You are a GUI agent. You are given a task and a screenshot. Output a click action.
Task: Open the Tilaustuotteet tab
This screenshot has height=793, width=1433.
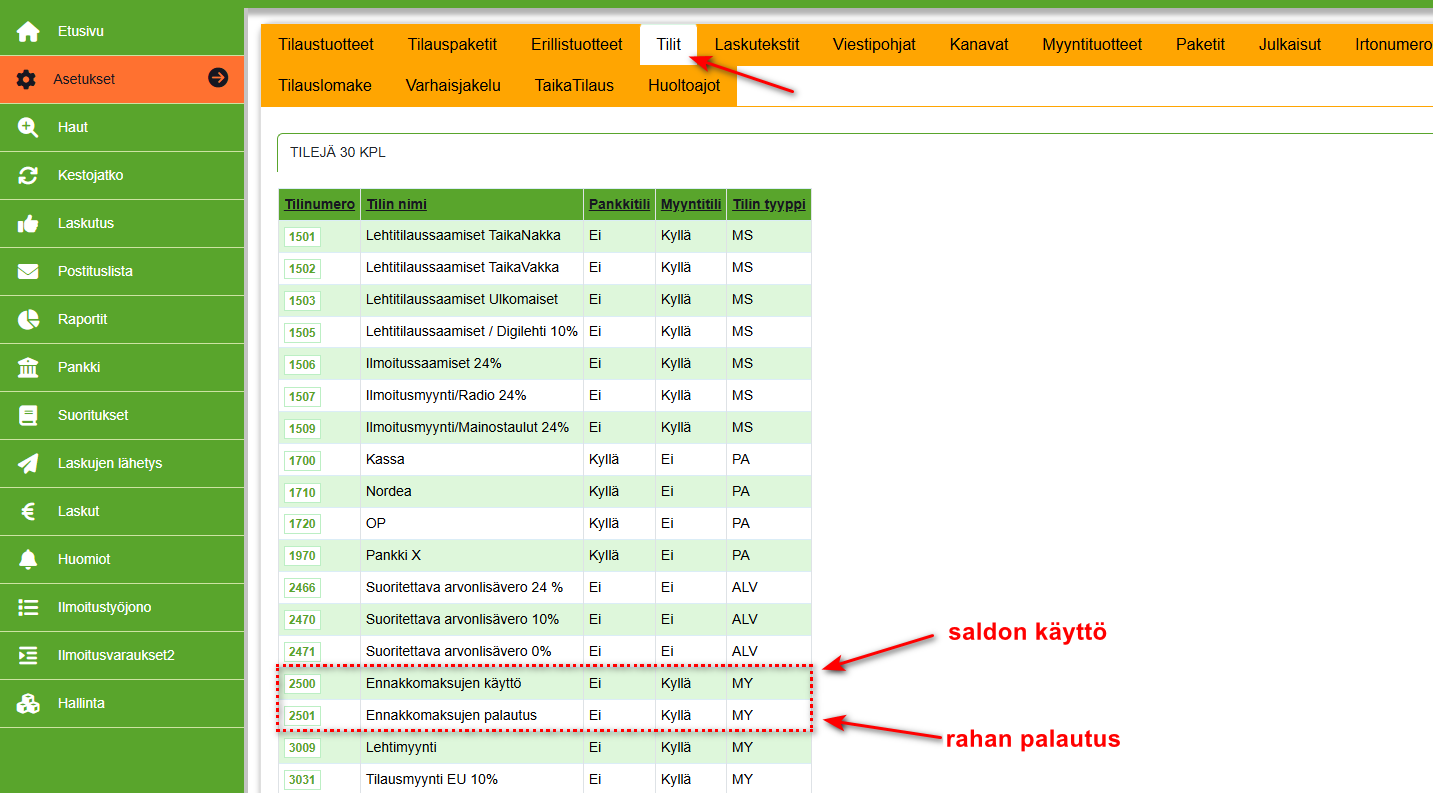click(x=326, y=45)
